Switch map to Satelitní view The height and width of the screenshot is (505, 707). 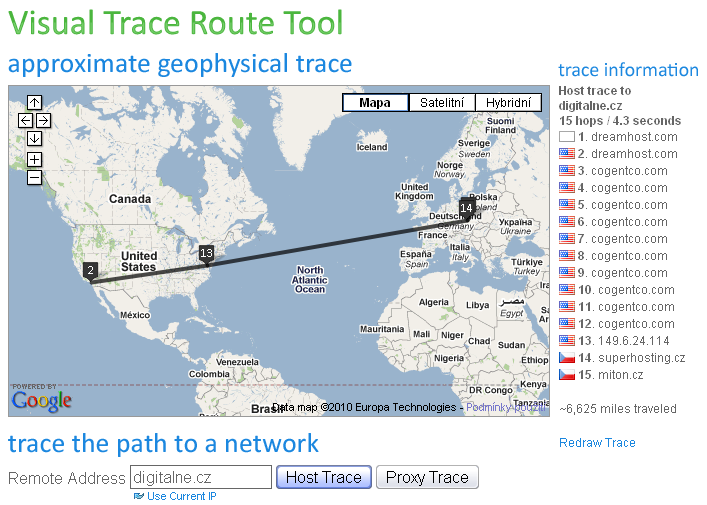click(x=442, y=103)
